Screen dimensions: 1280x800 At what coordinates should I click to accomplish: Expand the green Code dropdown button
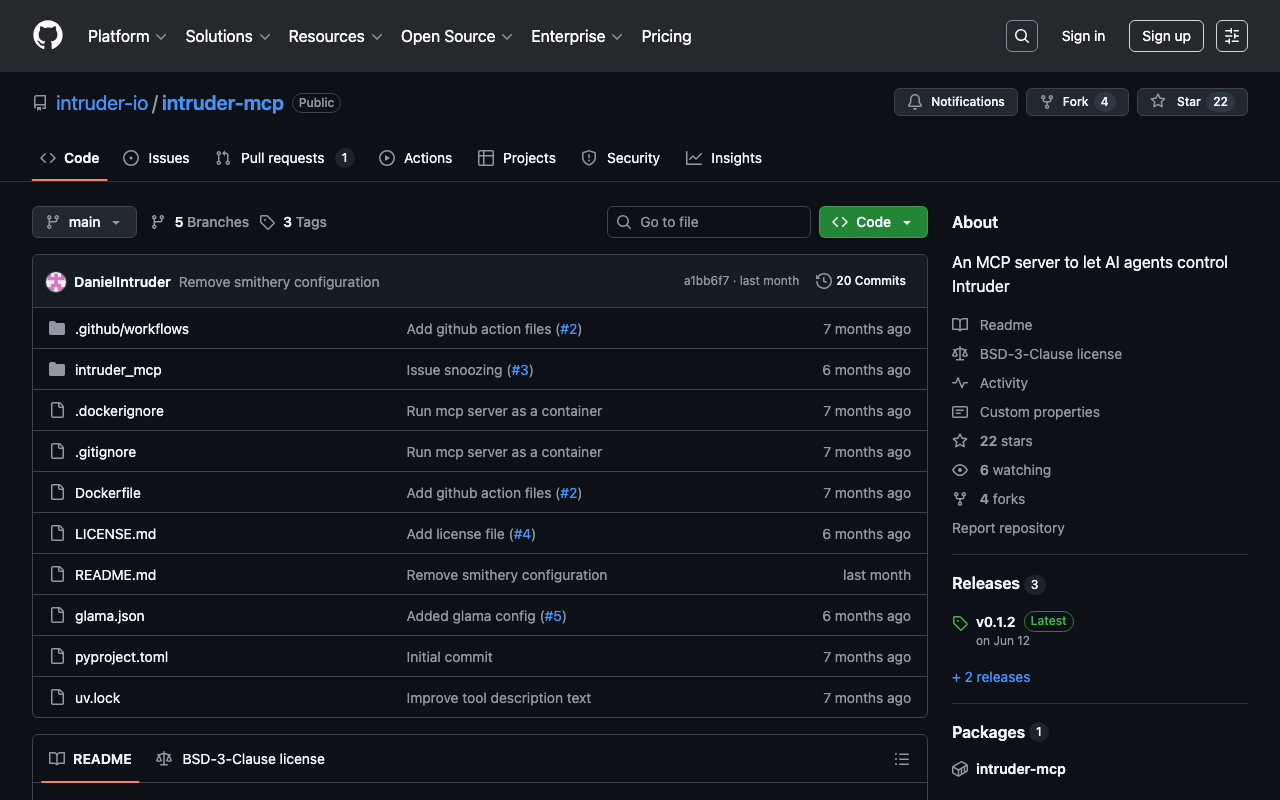tap(873, 222)
